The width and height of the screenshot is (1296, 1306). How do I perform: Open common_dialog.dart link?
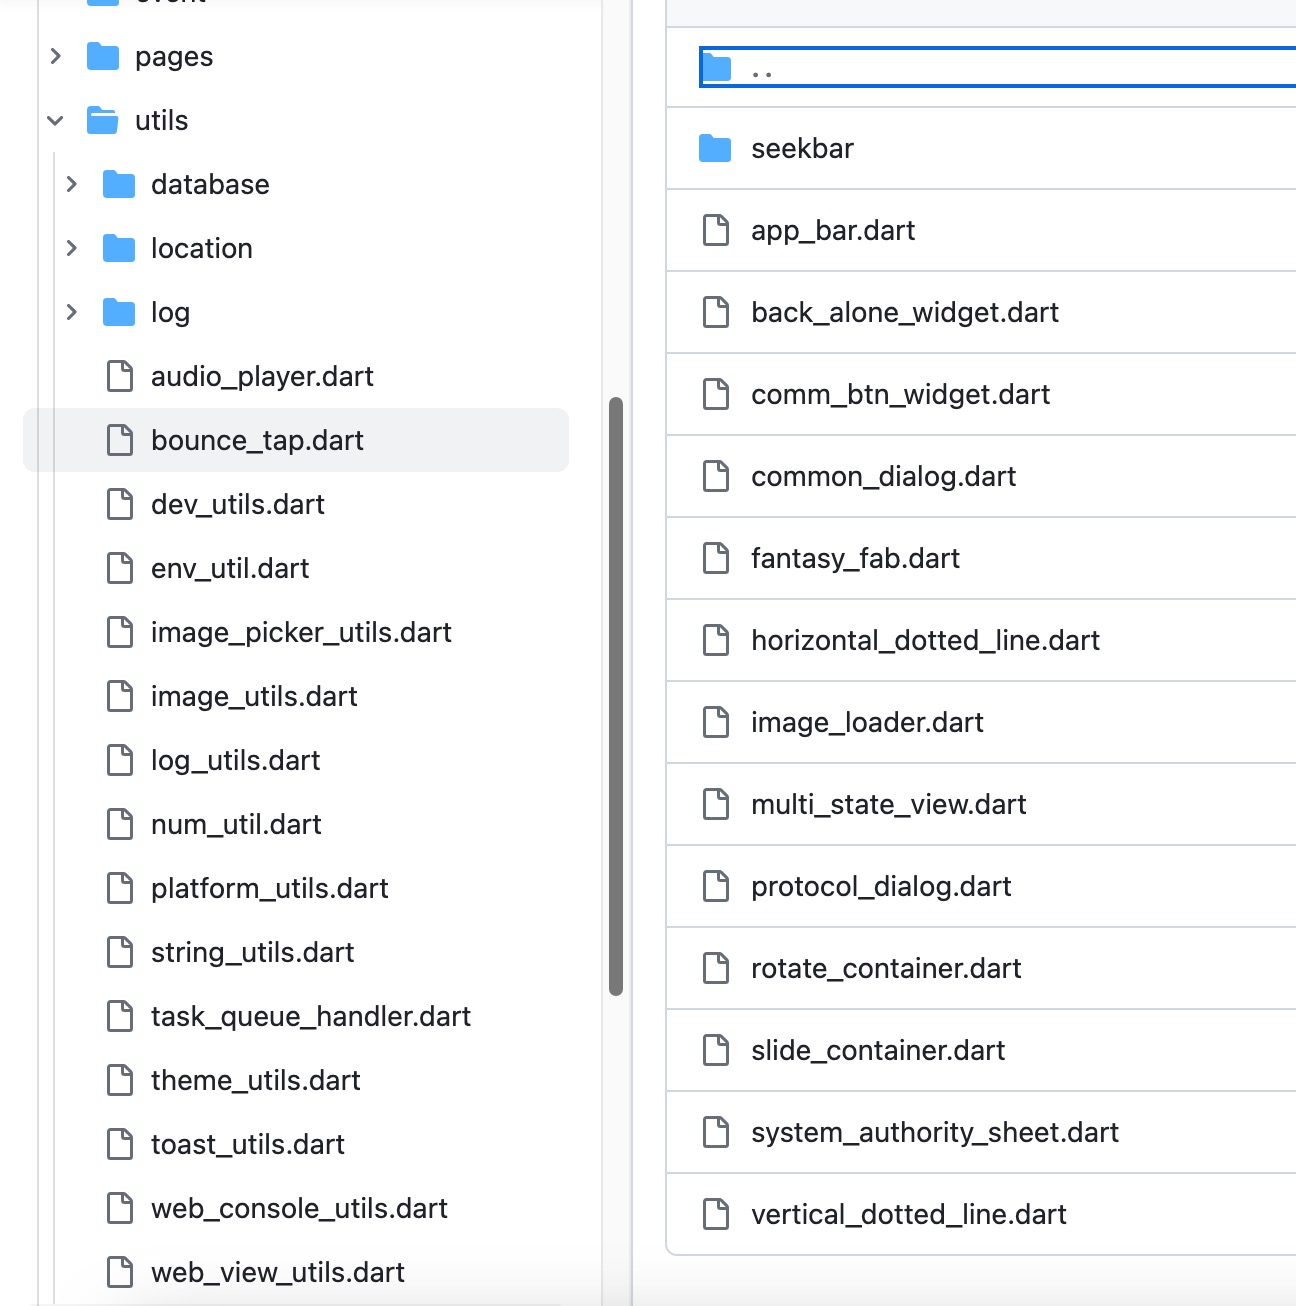883,477
